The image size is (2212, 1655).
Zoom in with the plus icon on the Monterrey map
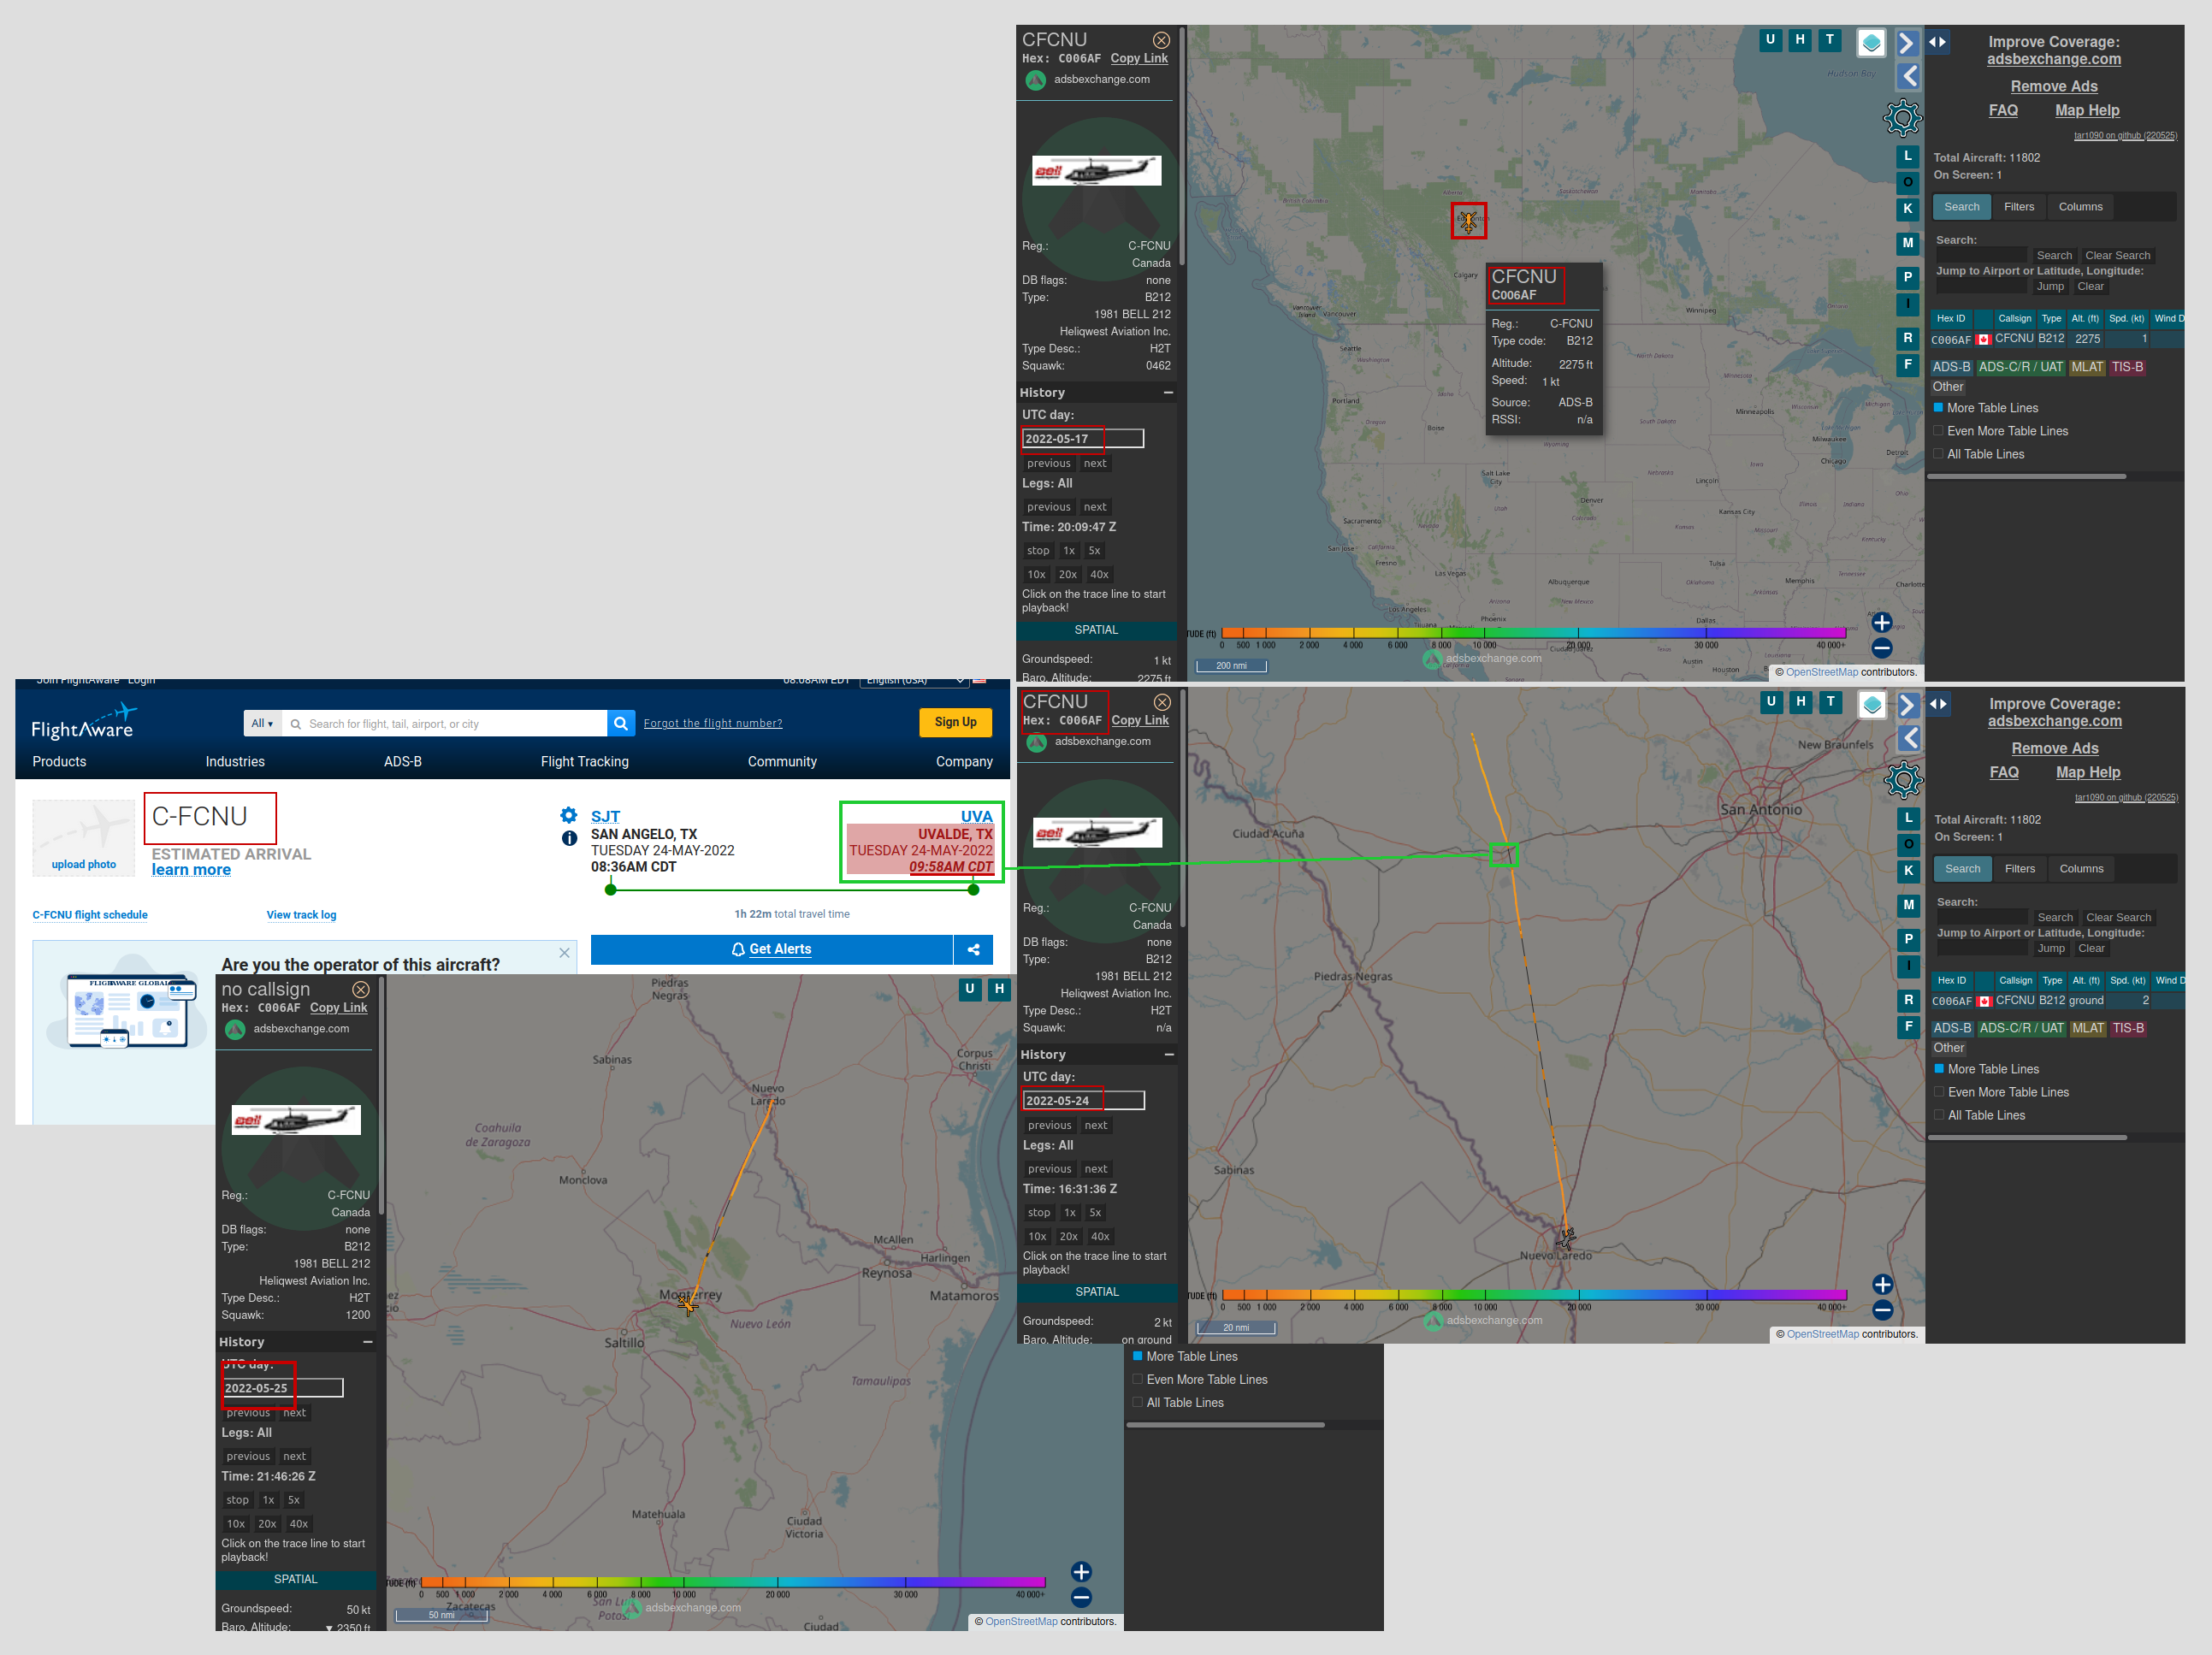(1081, 1572)
